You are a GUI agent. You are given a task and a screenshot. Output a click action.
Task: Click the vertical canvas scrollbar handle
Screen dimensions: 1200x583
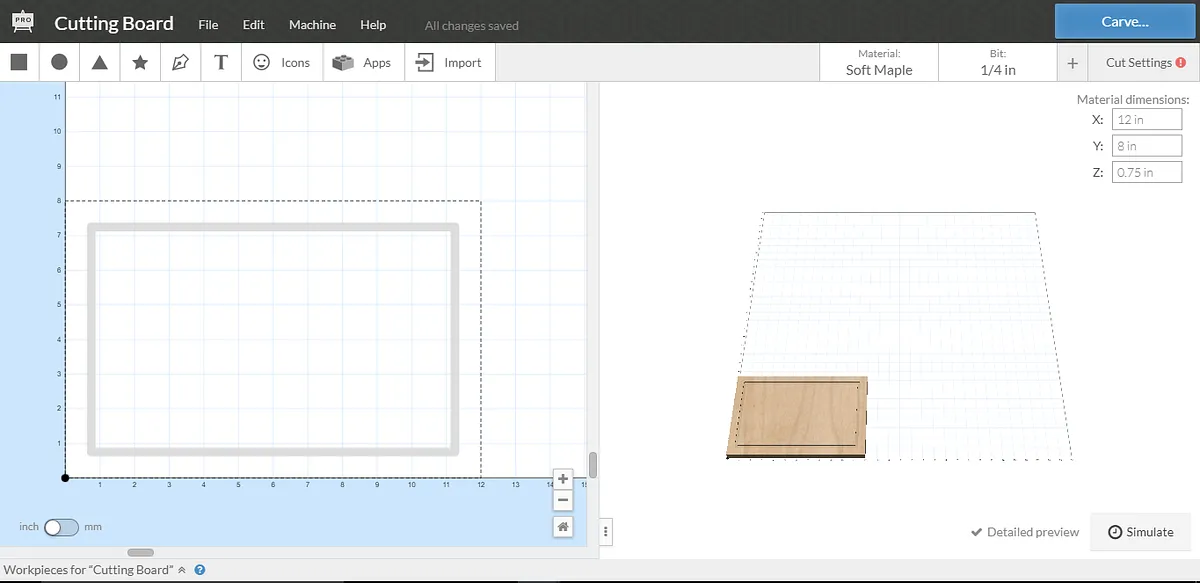(x=593, y=465)
